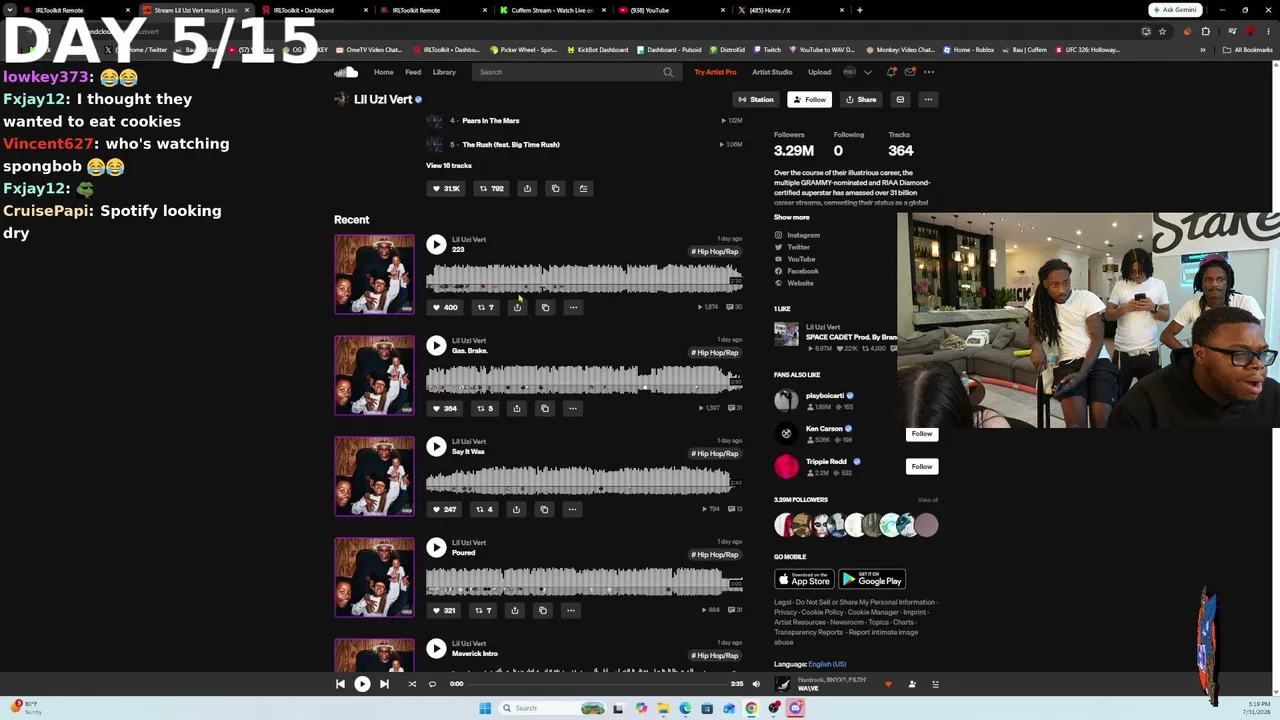Follow Trippie Redd
Image resolution: width=1280 pixels, height=720 pixels.
[x=922, y=466]
